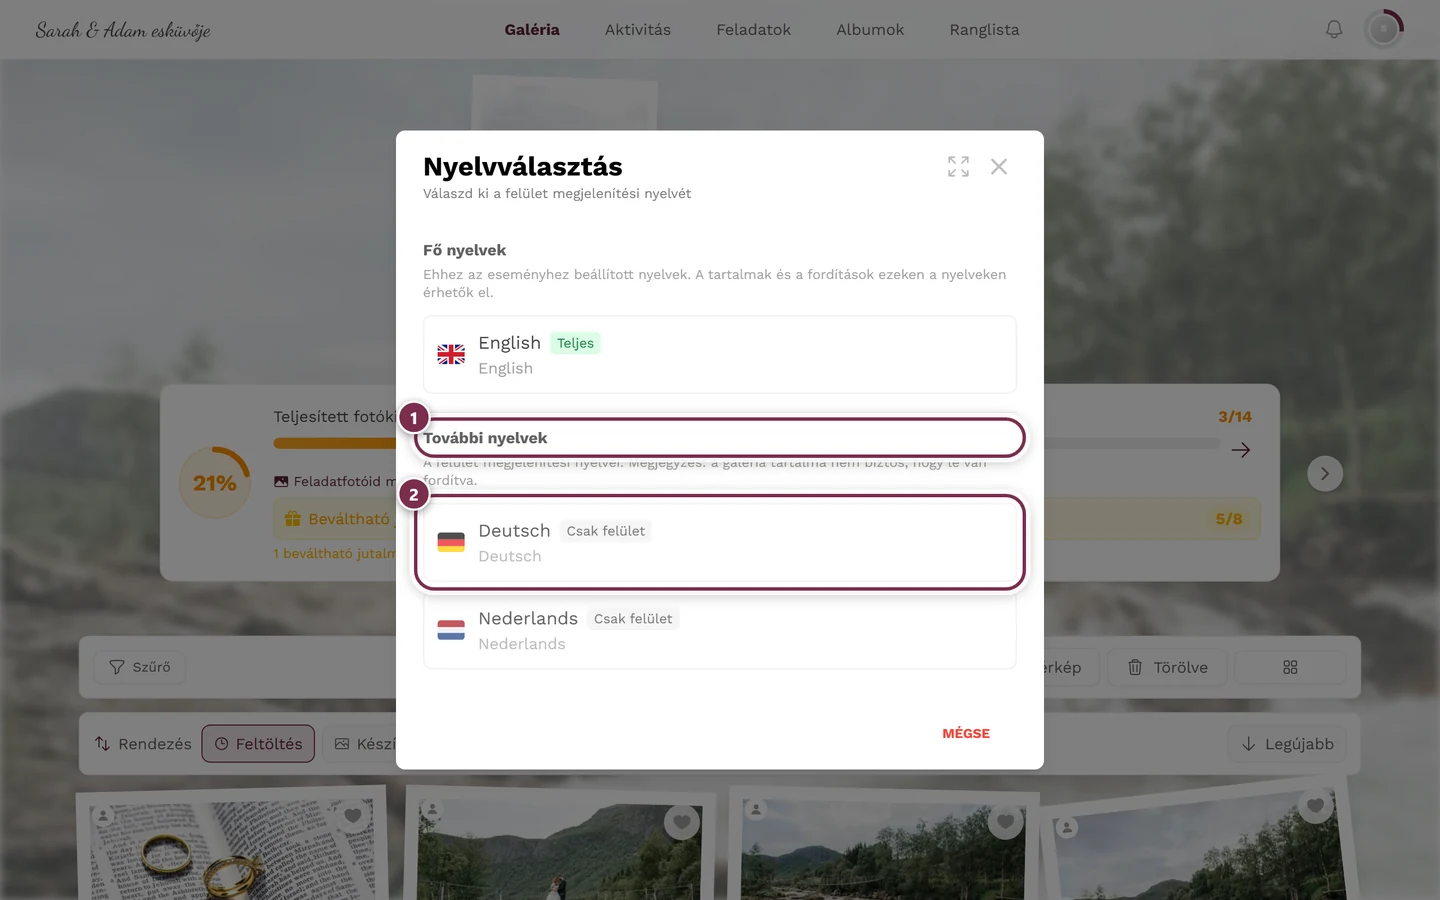
Task: Like the fourth gallery photo
Action: tap(1315, 805)
